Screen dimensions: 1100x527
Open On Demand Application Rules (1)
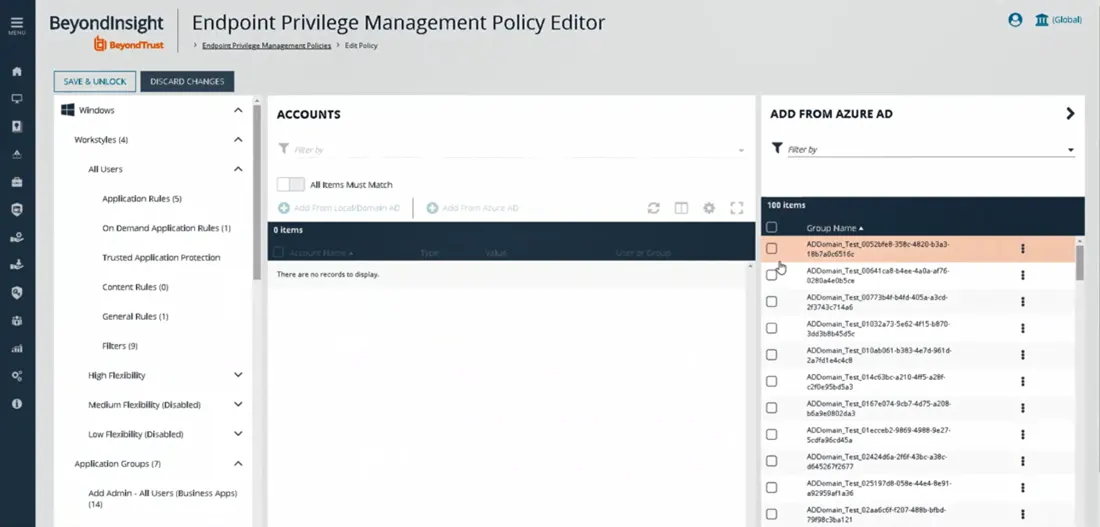pos(166,228)
